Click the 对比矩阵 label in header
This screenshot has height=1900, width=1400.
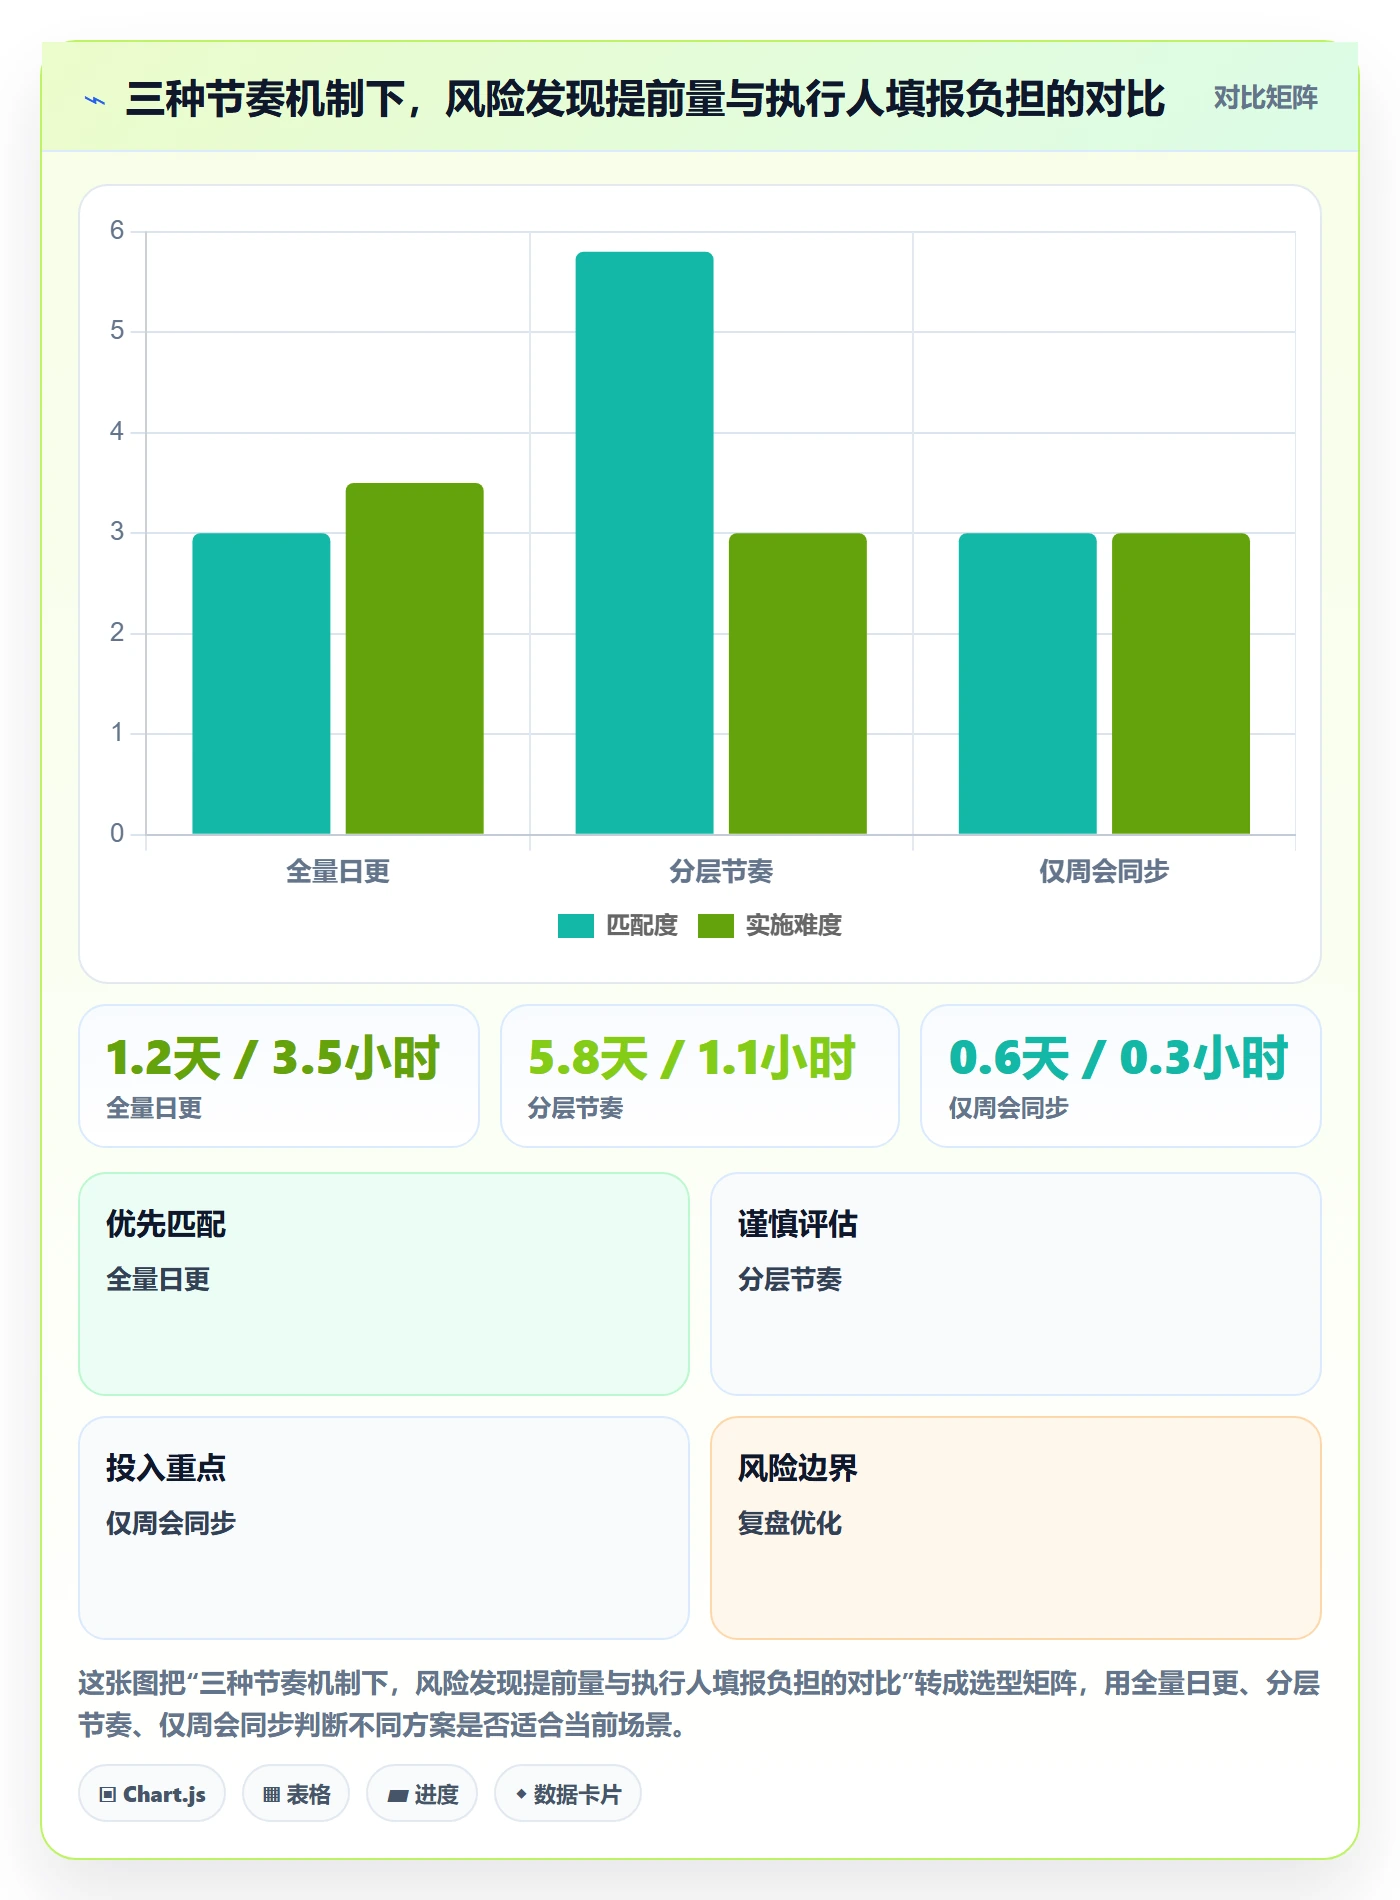1265,98
